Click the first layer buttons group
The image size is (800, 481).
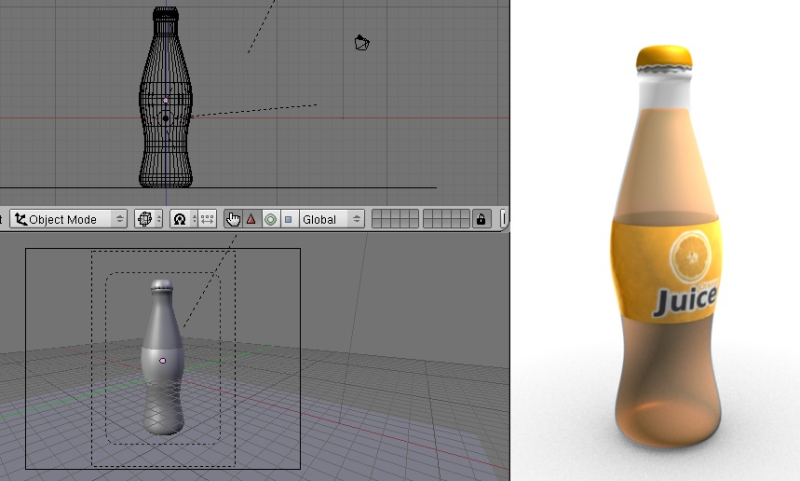tap(395, 219)
